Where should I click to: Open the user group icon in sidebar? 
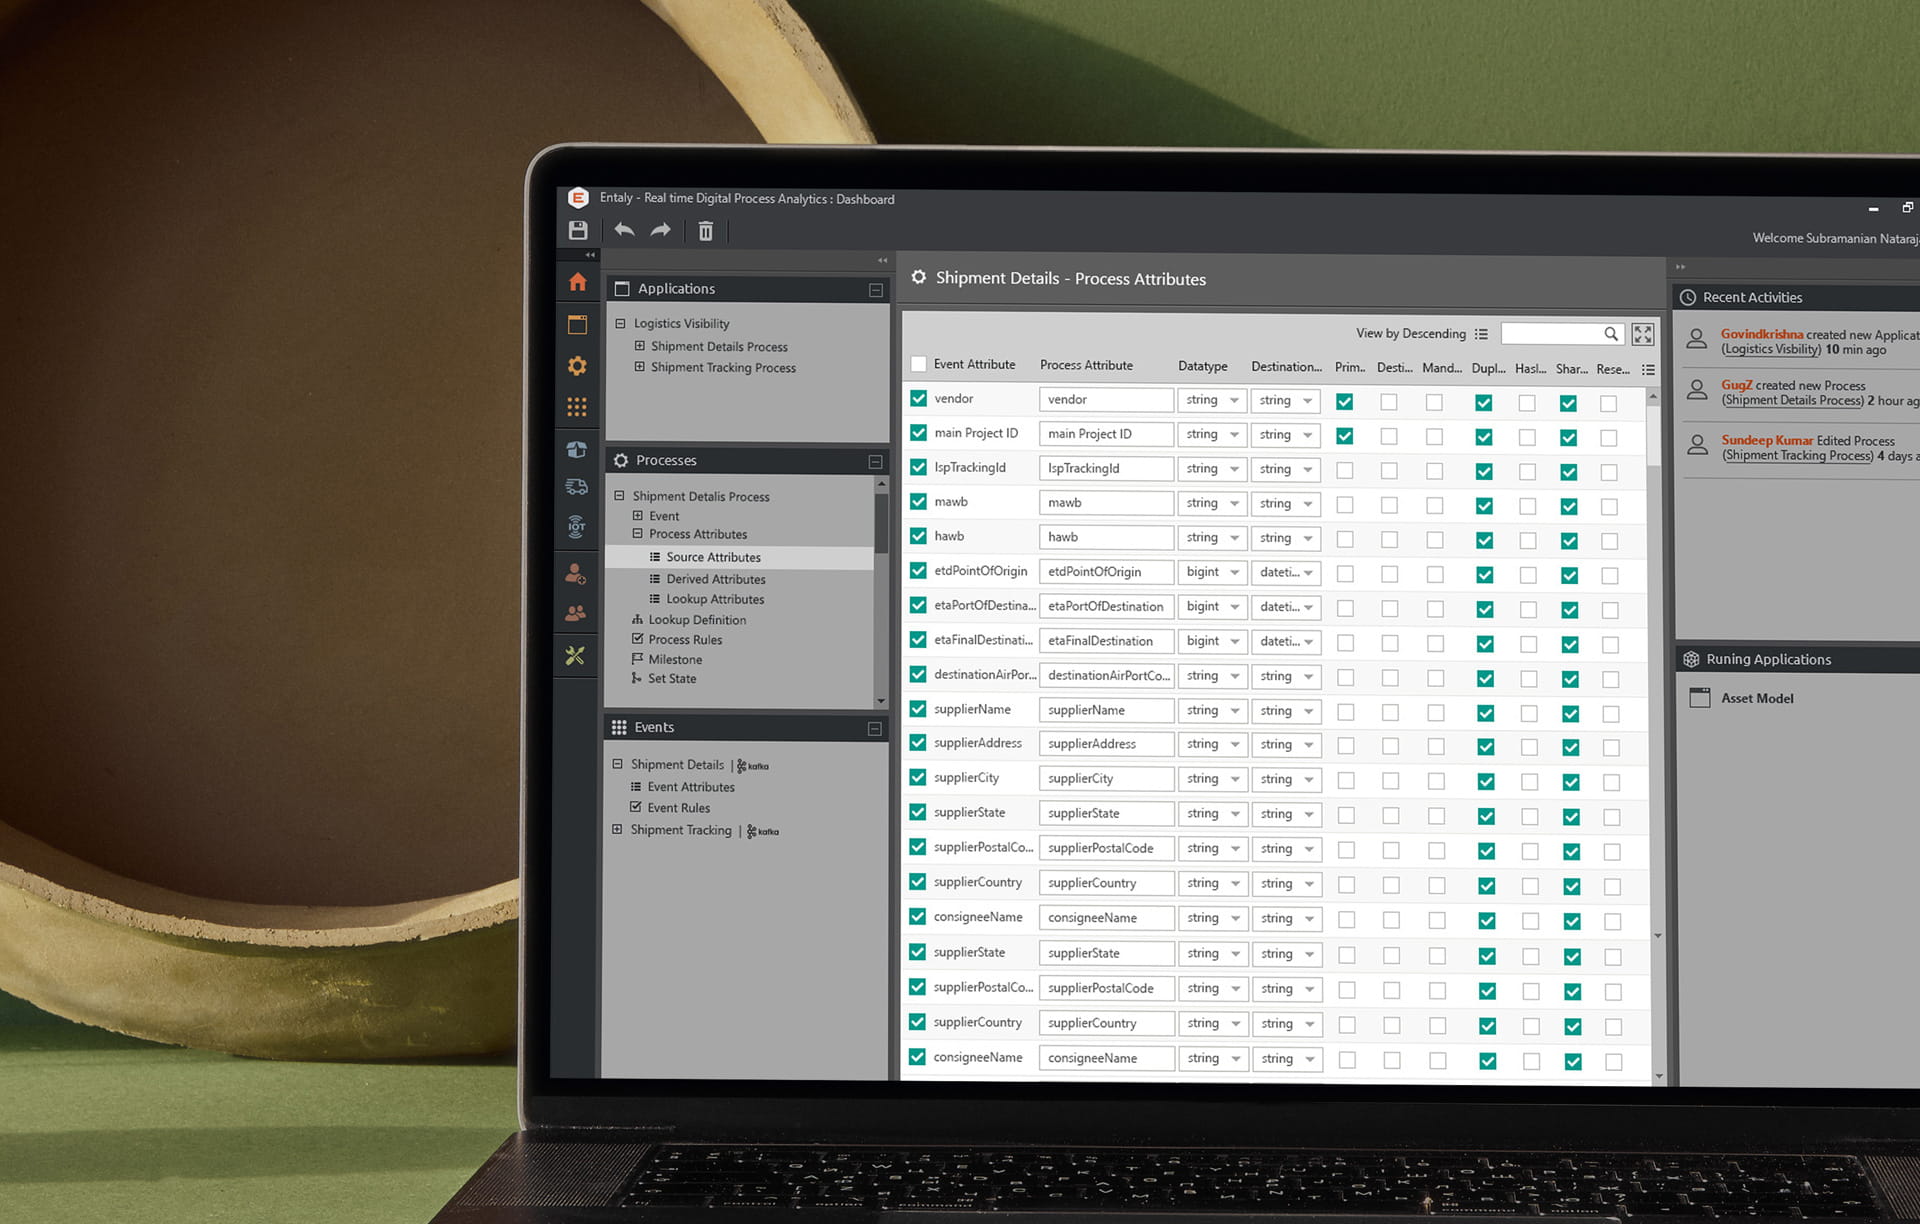[x=576, y=613]
